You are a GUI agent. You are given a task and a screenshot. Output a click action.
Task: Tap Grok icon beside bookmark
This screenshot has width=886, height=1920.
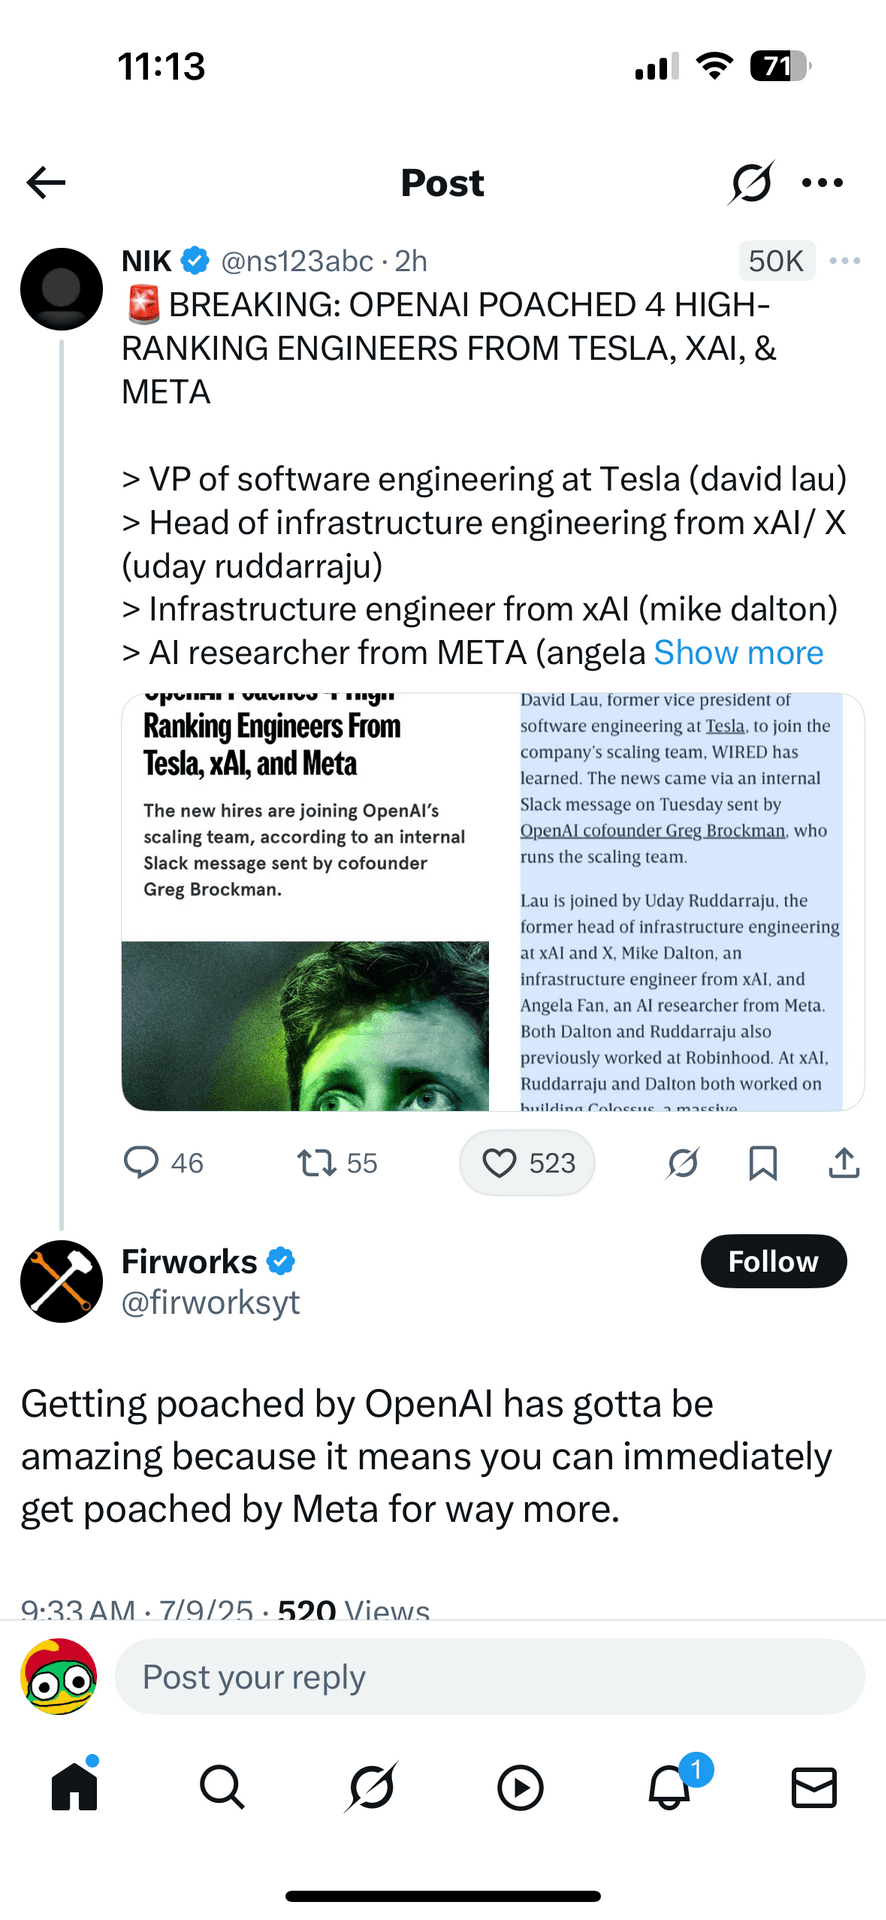pyautogui.click(x=683, y=1162)
